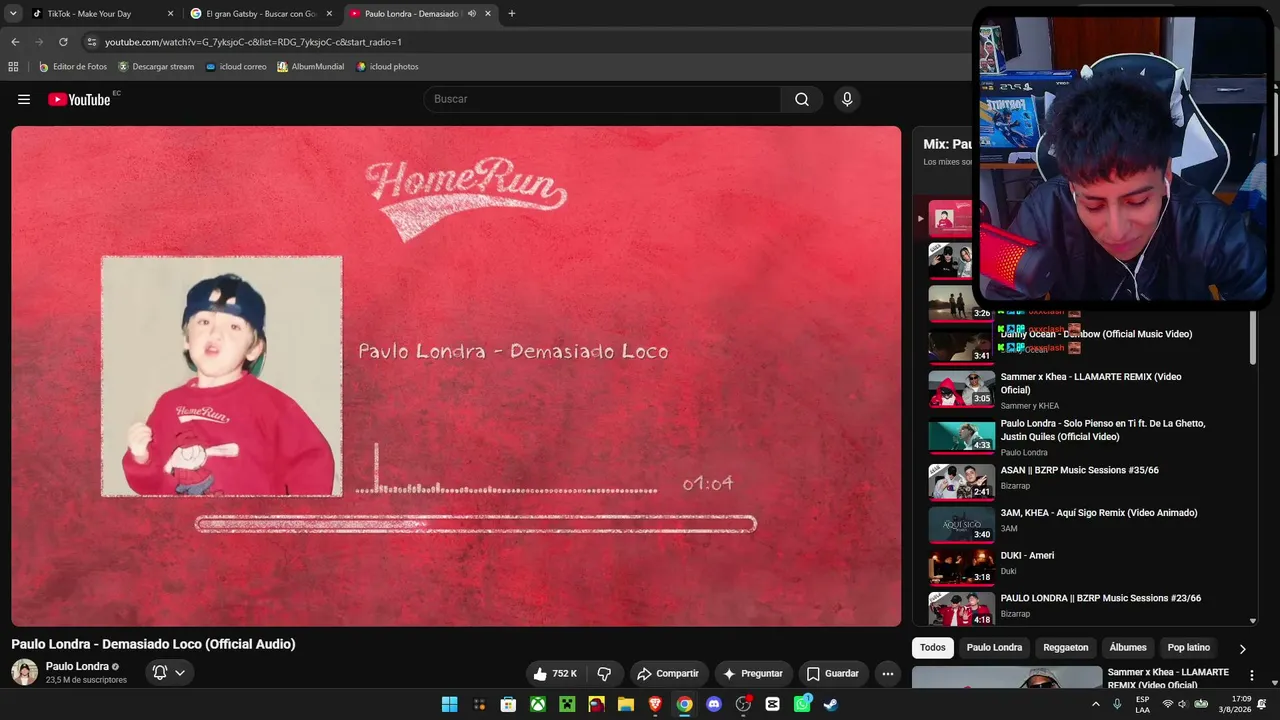Open Brave browser from the taskbar
This screenshot has height=720, width=1280.
tap(655, 704)
